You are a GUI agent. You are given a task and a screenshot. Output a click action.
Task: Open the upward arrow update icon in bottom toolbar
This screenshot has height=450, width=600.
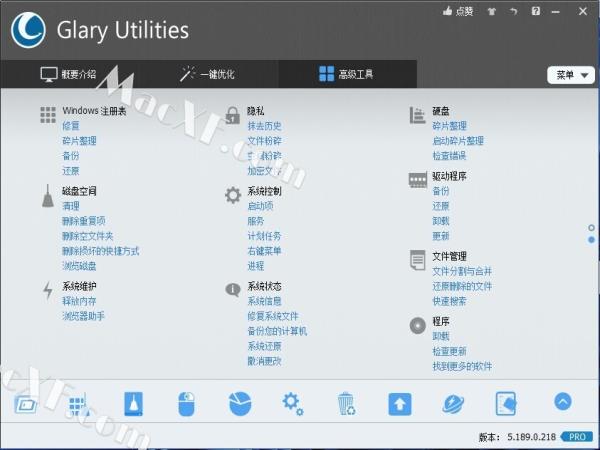click(x=400, y=404)
